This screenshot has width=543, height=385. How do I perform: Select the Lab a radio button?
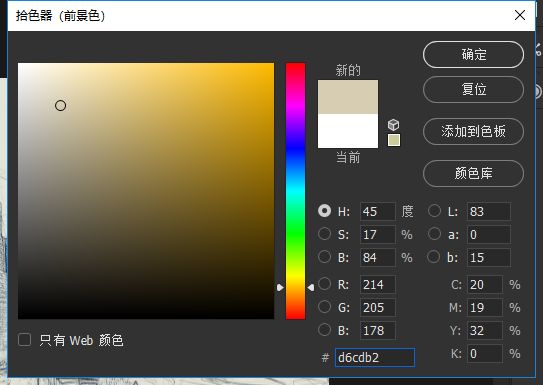tap(434, 234)
